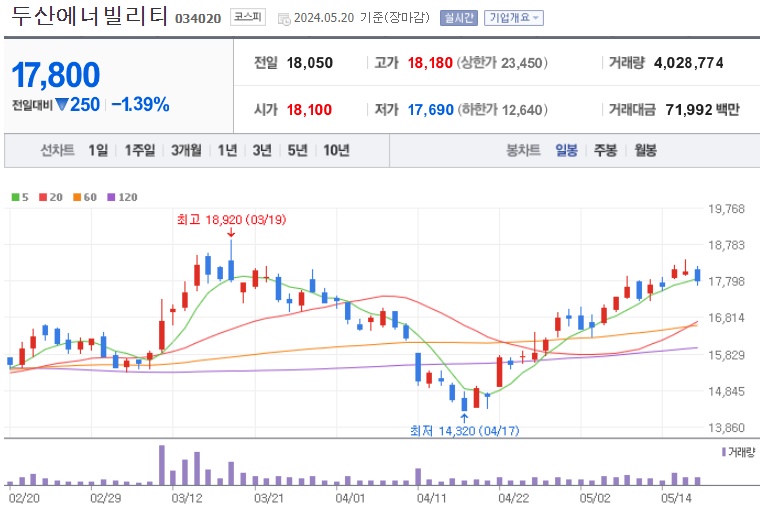Click the 고가 18,180 value

[430, 63]
